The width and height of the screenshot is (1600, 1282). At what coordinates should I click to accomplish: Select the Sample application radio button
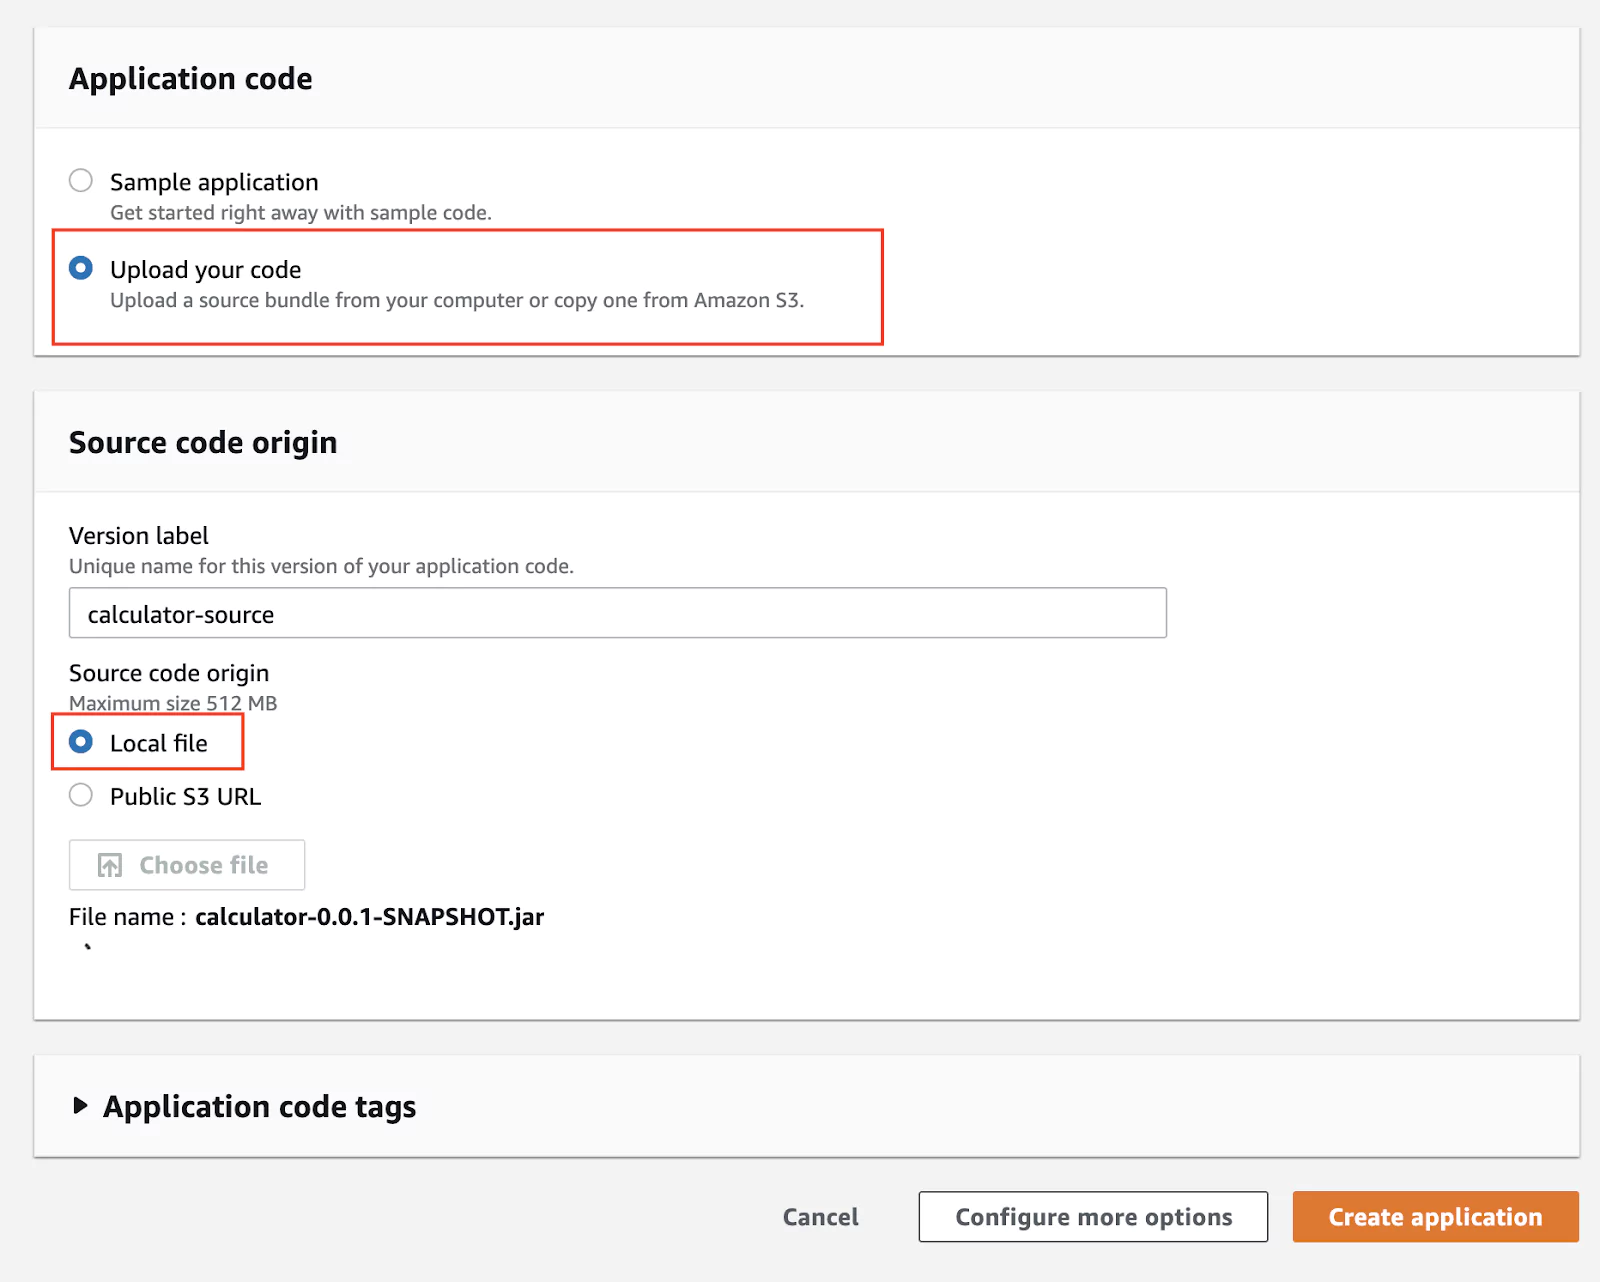click(x=81, y=181)
